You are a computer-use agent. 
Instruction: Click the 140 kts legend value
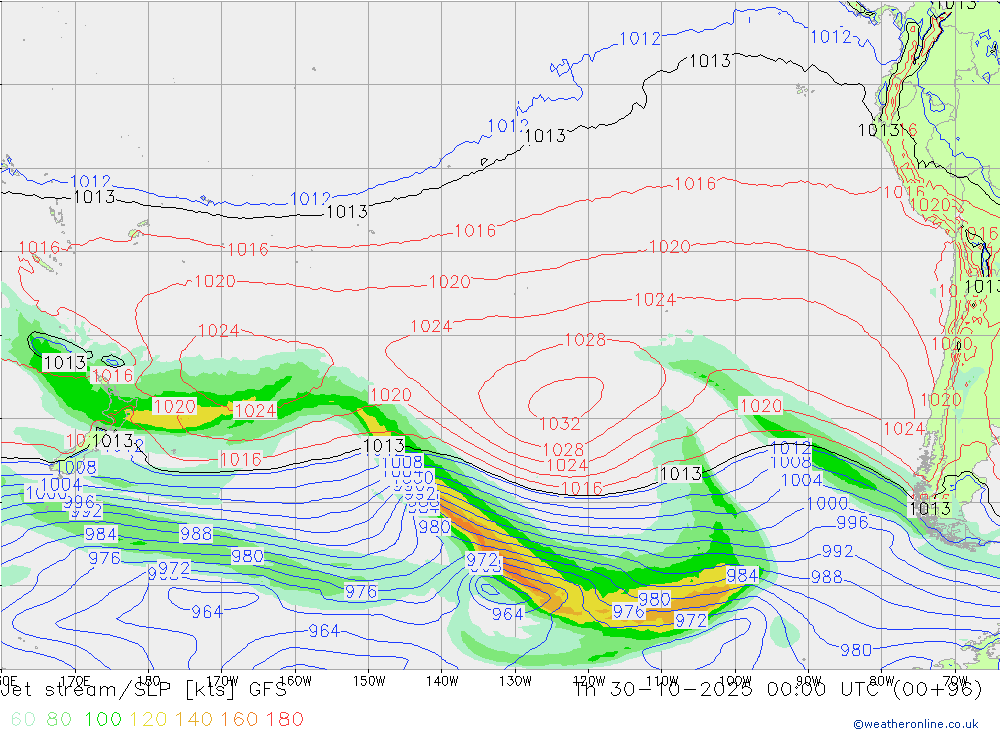click(194, 719)
